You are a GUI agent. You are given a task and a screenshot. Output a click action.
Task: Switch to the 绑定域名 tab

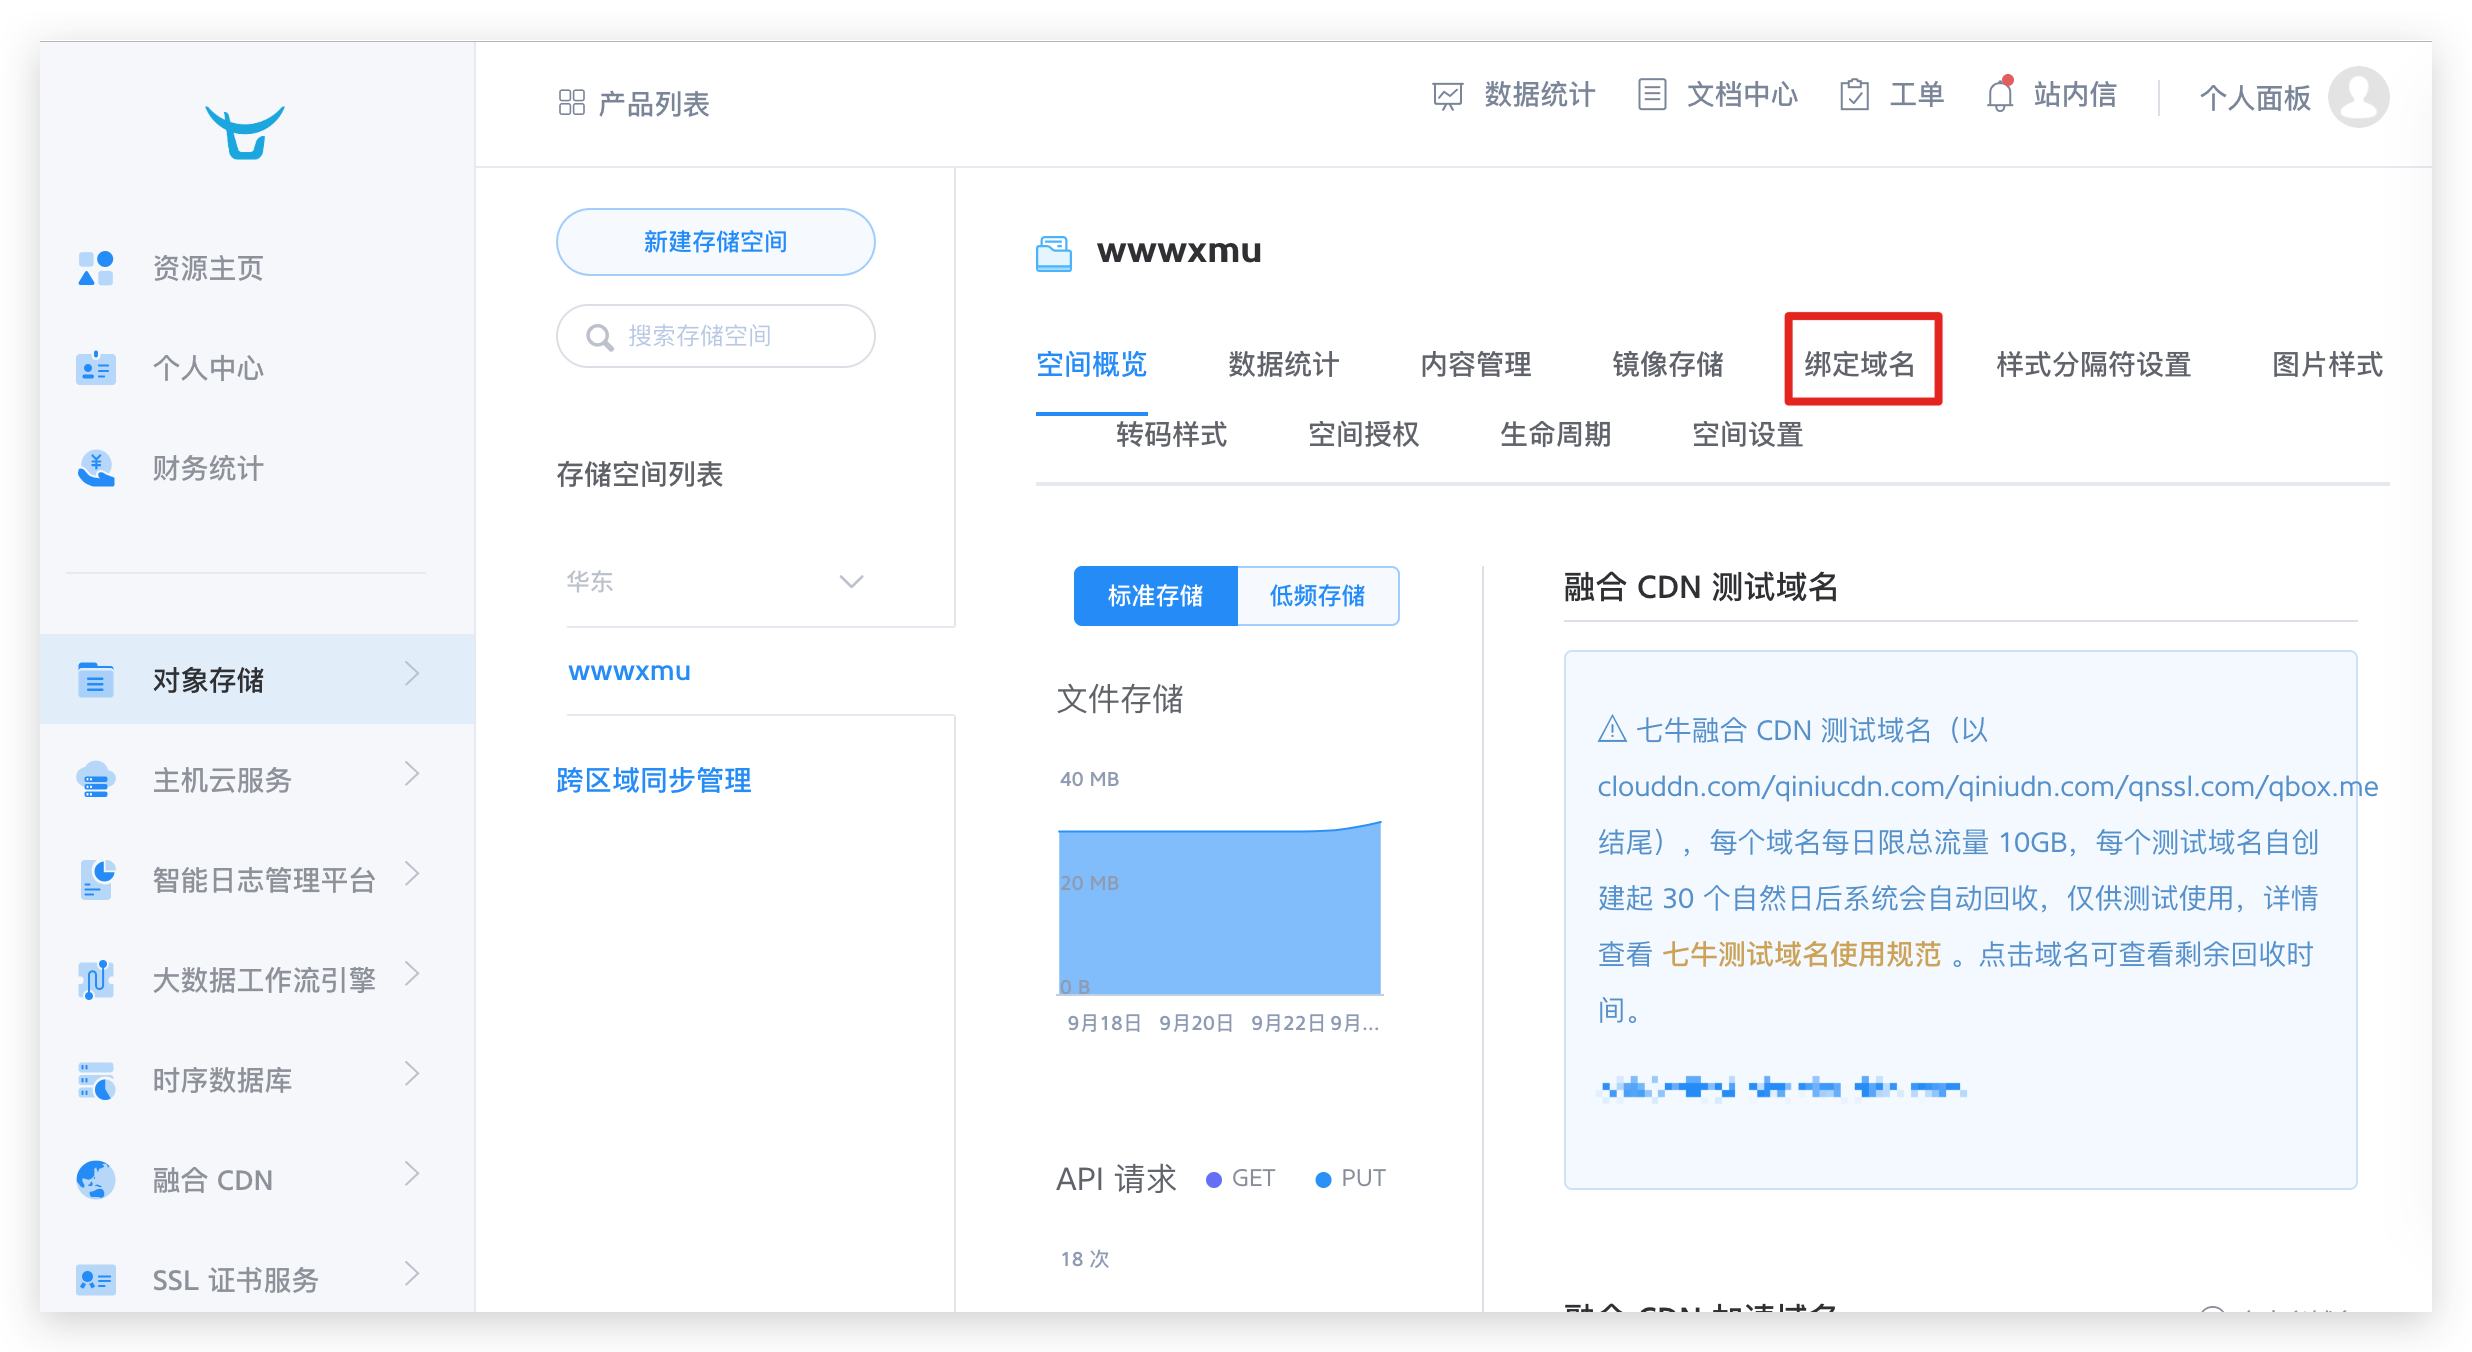1860,364
